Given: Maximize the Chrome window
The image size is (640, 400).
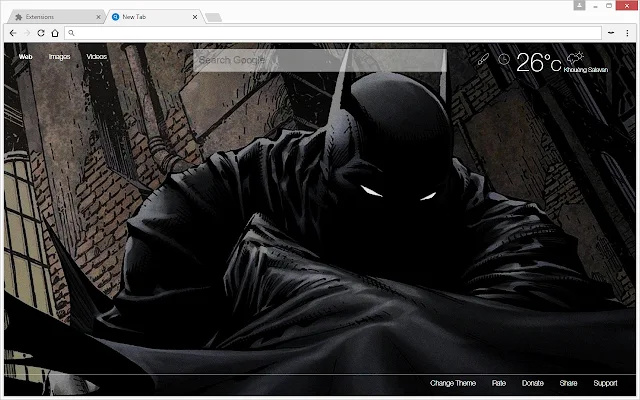Looking at the screenshot, I should pos(609,6).
